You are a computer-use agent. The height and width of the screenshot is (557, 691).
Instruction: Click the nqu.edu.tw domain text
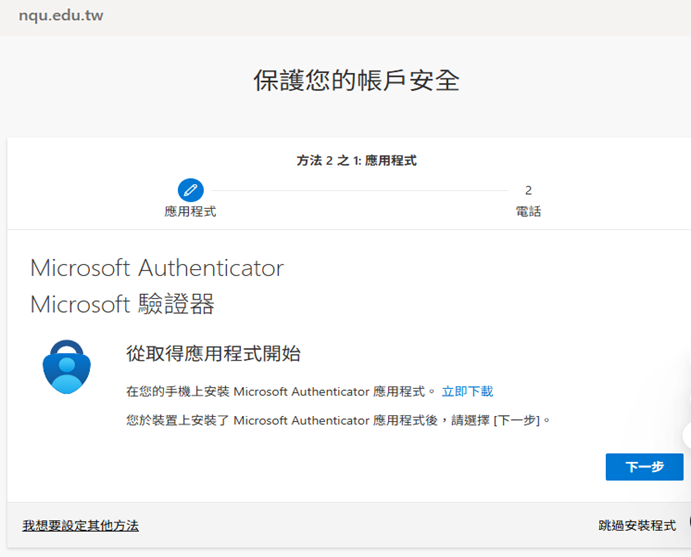point(60,16)
